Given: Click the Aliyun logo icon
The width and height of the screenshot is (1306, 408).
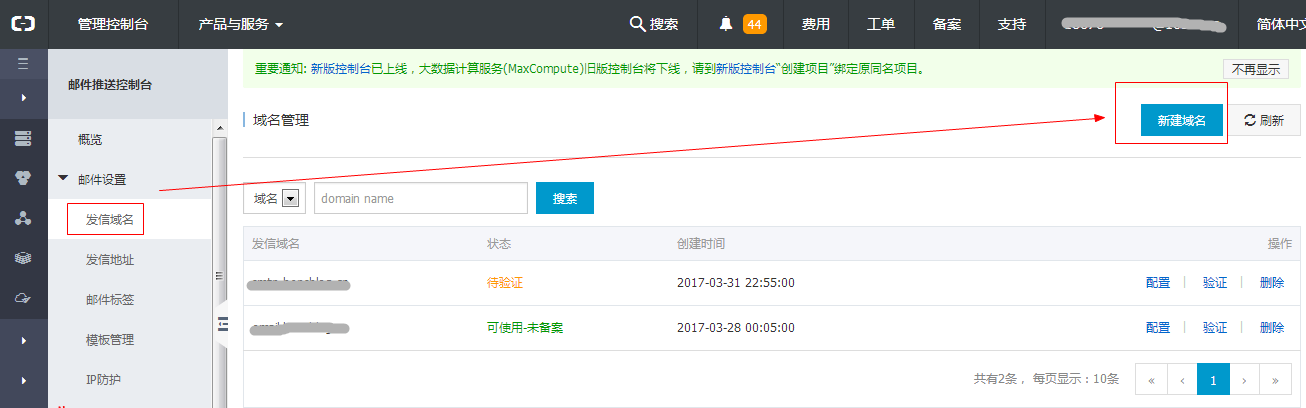Looking at the screenshot, I should pos(23,24).
